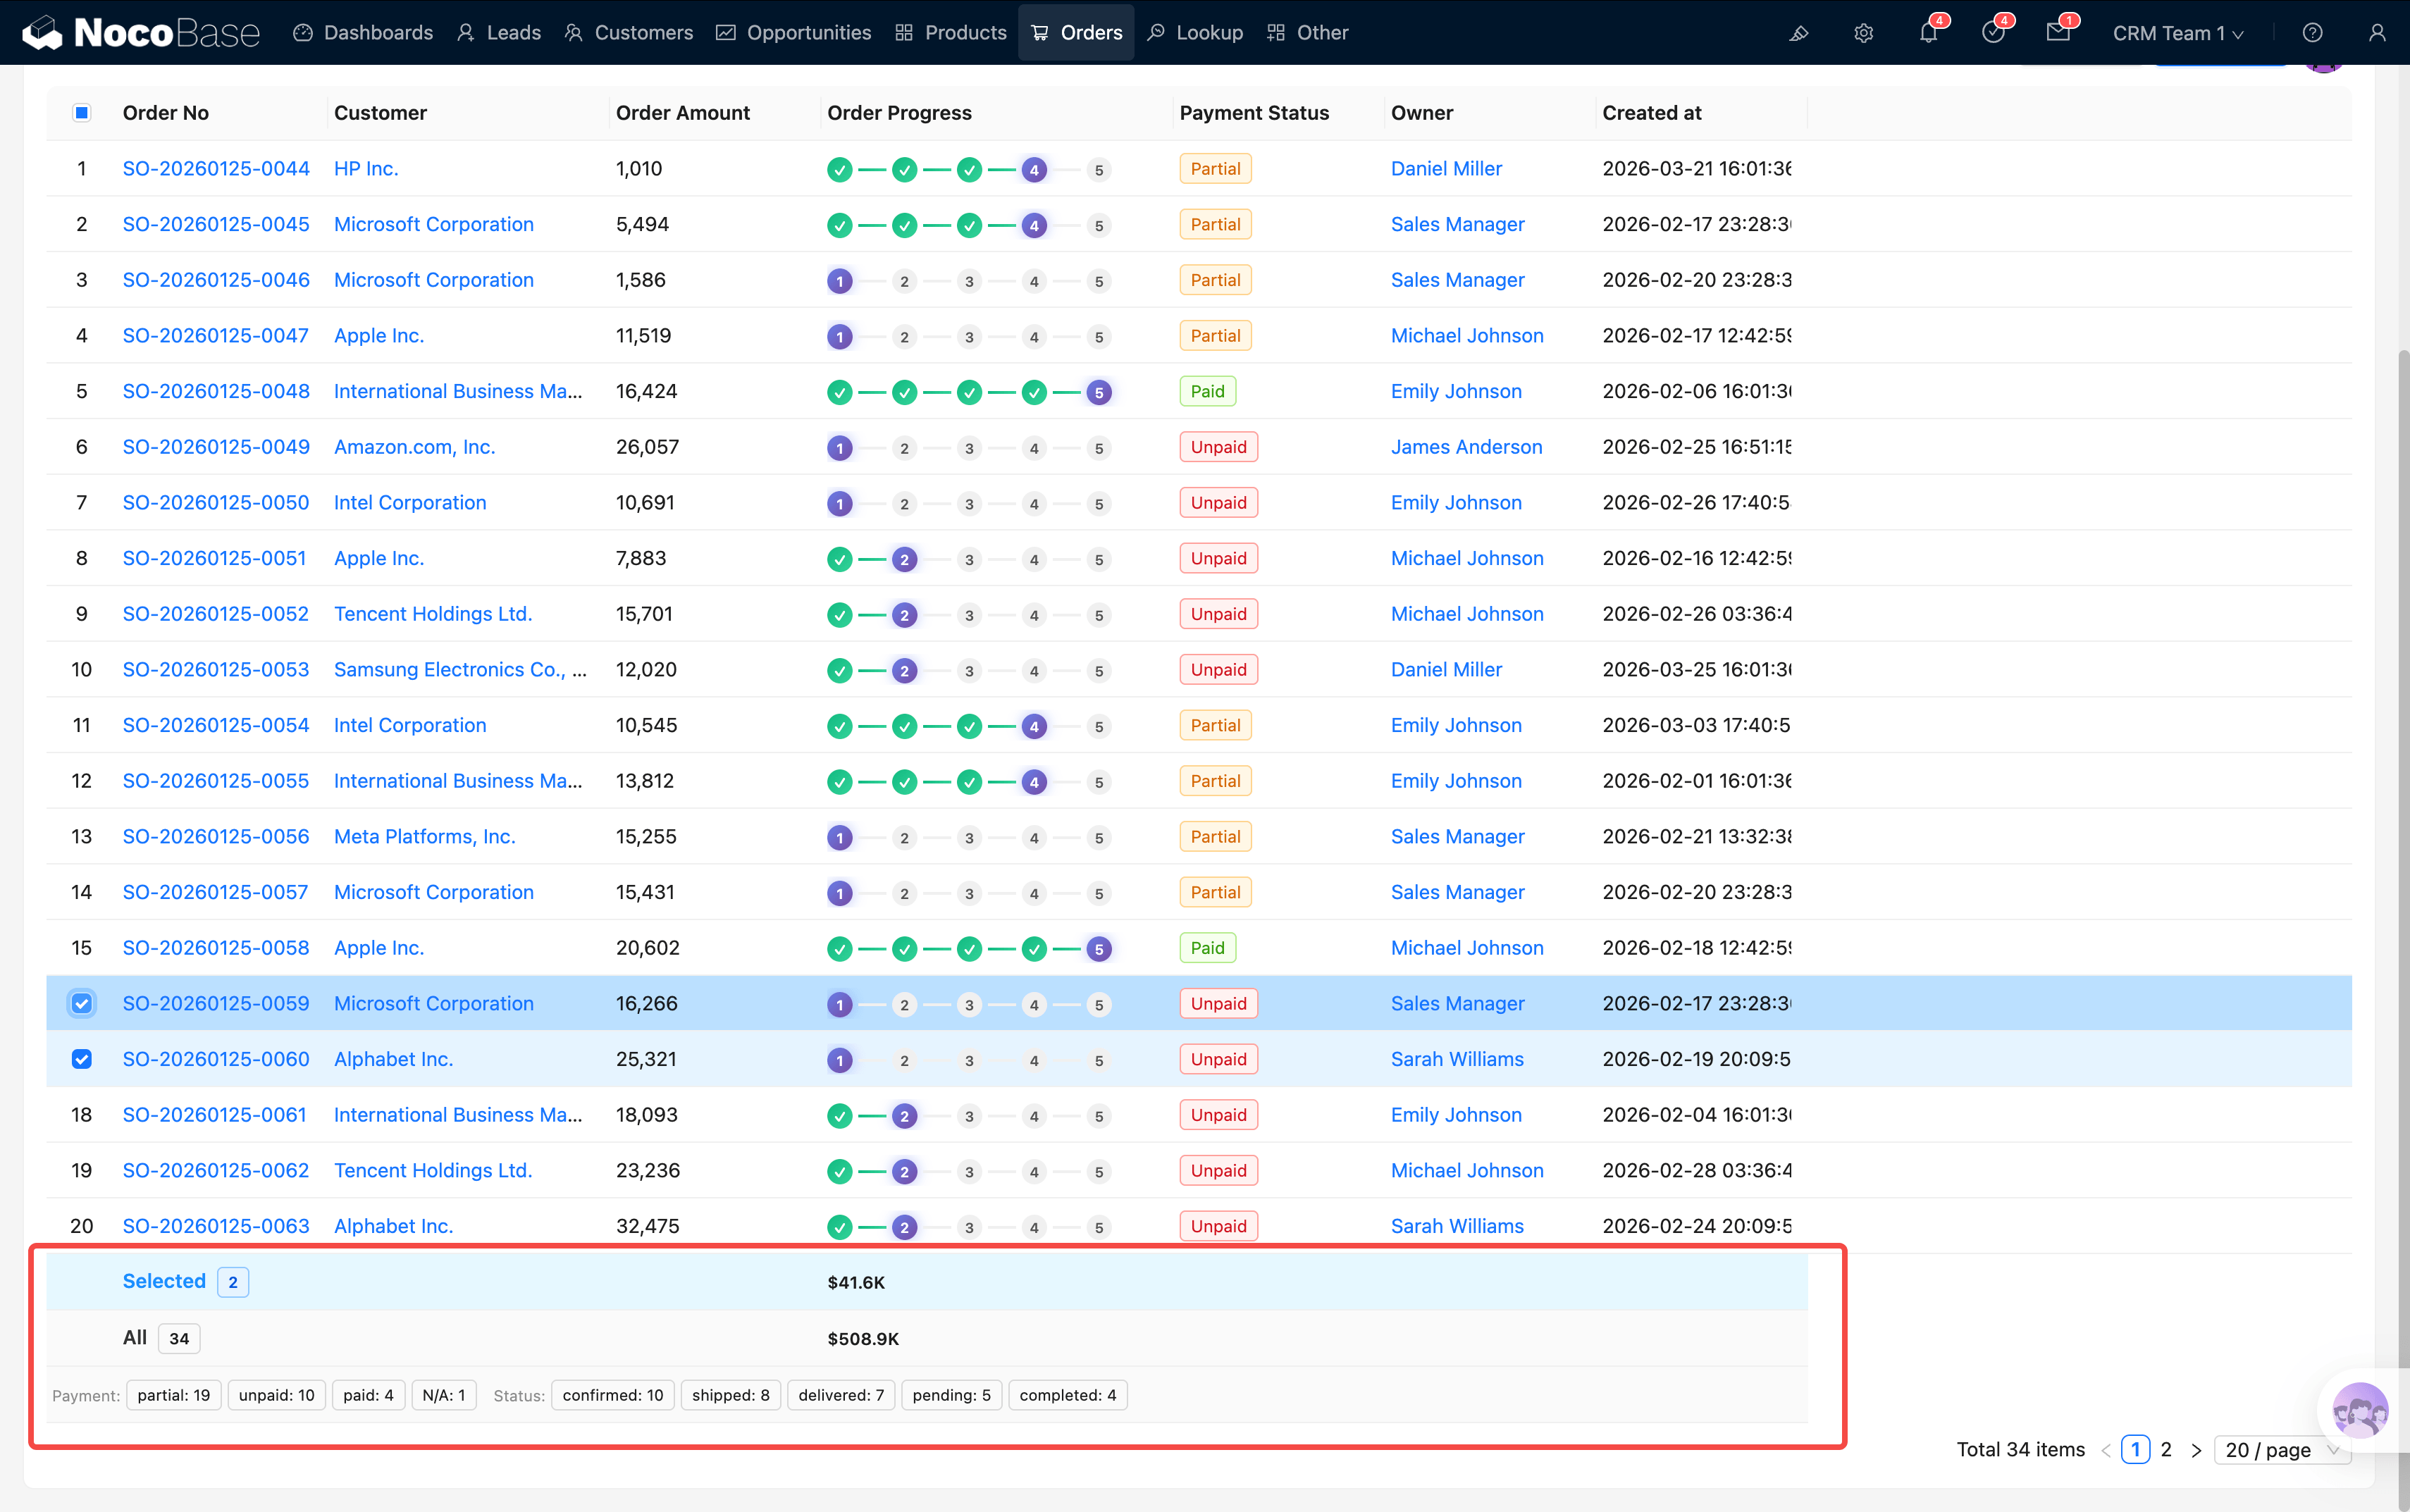
Task: Open the mail inbox icon
Action: click(2058, 33)
